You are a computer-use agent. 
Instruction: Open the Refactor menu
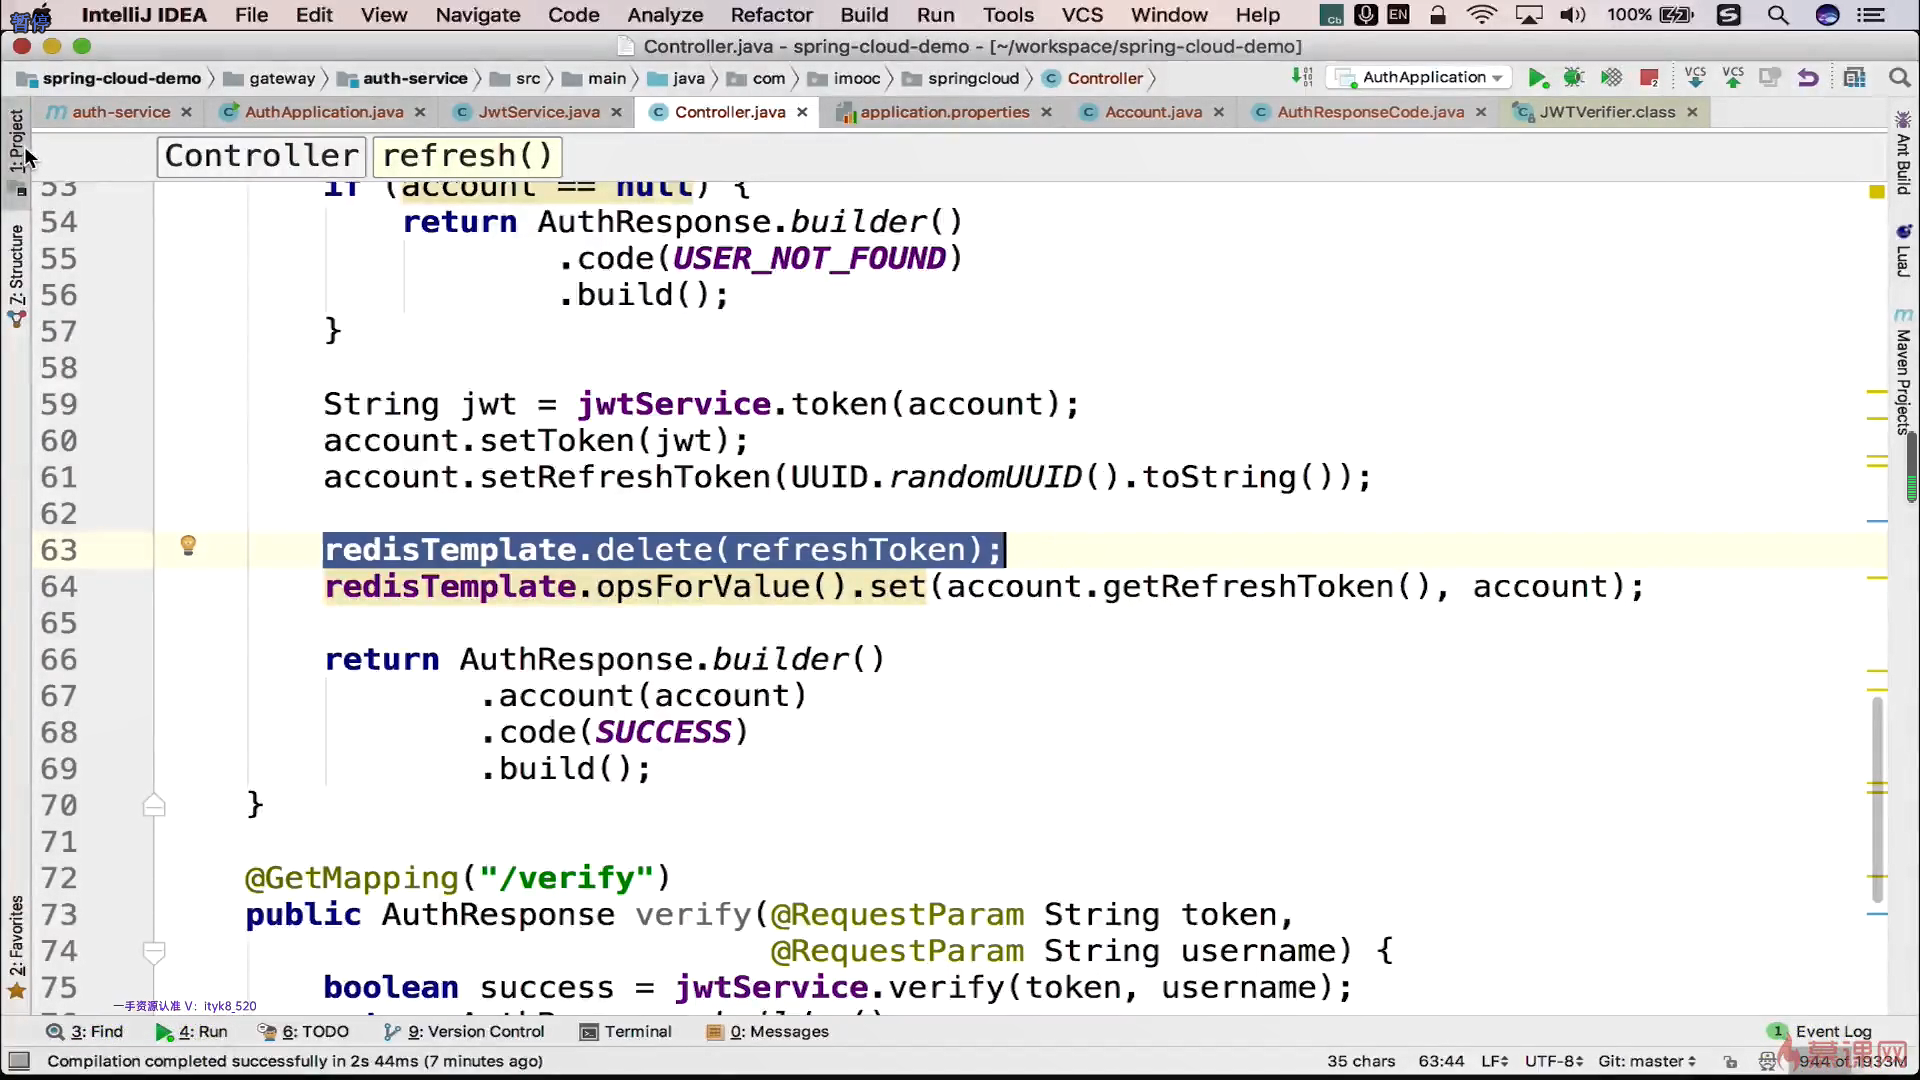[x=771, y=15]
